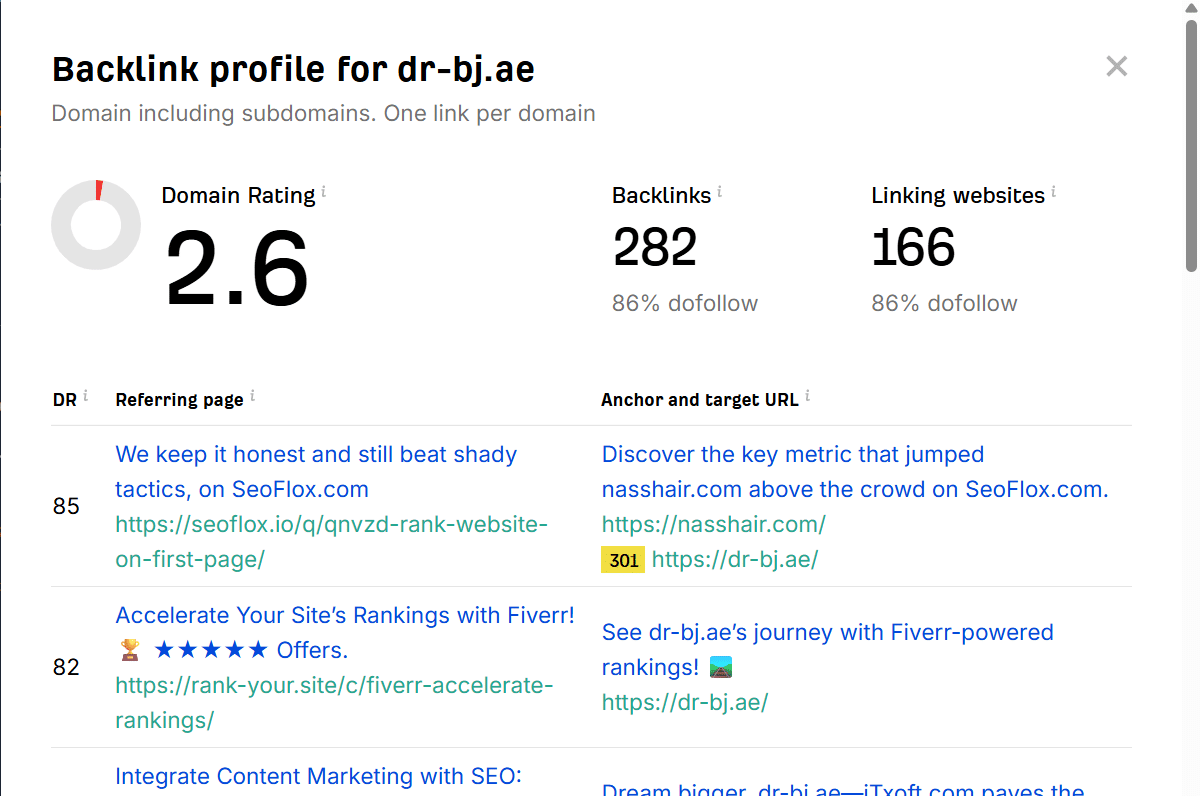1200x796 pixels.
Task: Click info icon by DR column header
Action: tap(86, 396)
